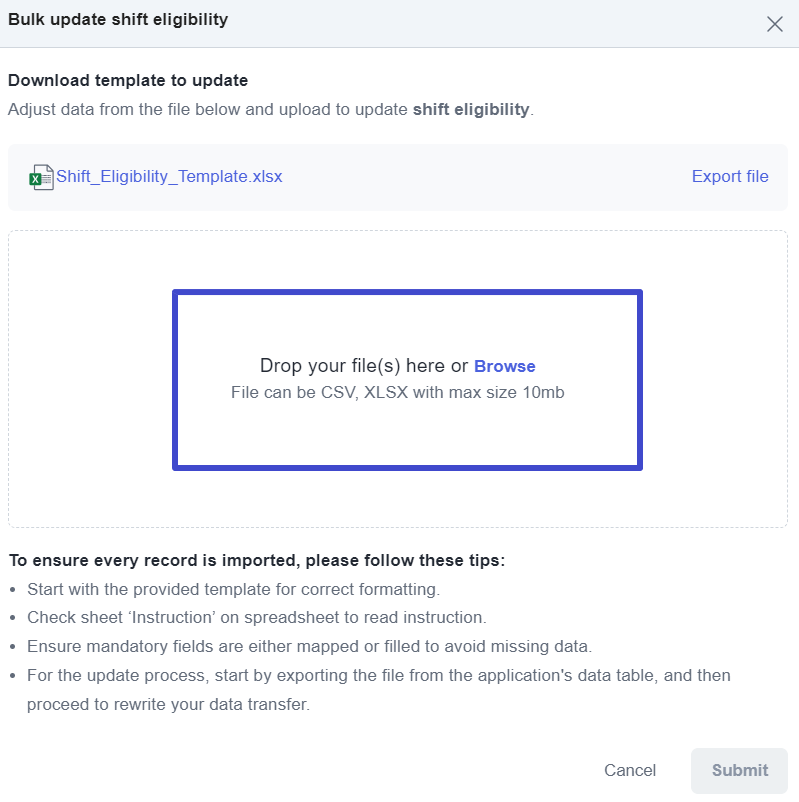Click the tip about the Instruction sheet
799x802 pixels.
click(x=257, y=617)
